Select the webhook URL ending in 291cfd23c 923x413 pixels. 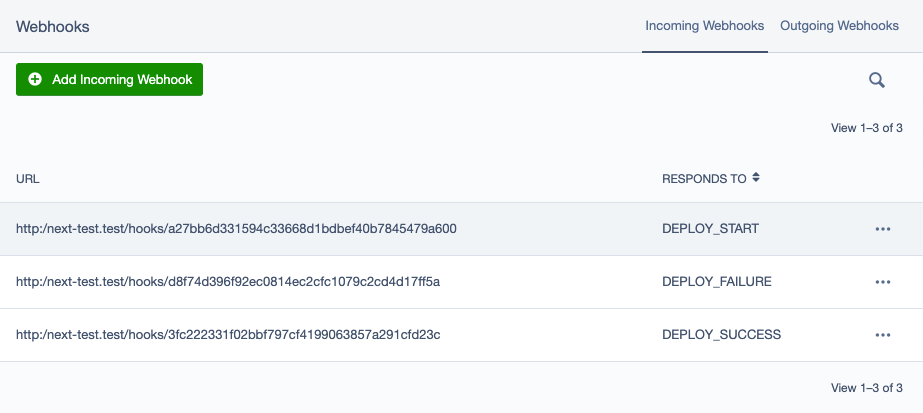pyautogui.click(x=228, y=335)
